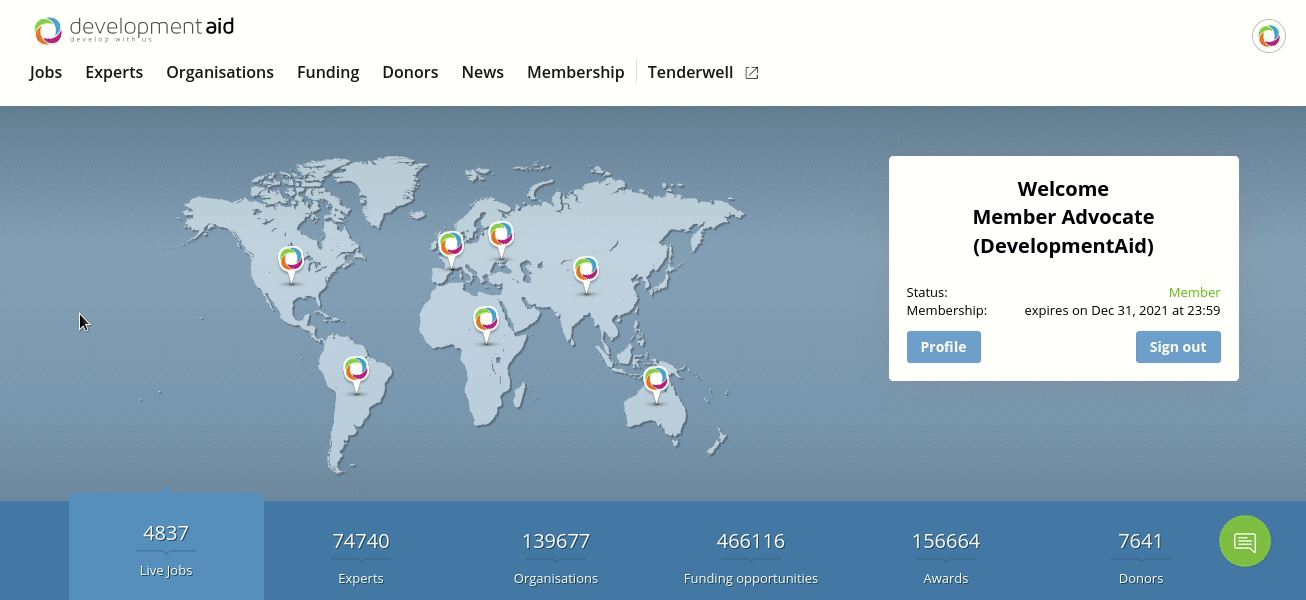Click the Australia map pin
Viewport: 1306px width, 600px height.
(x=656, y=381)
